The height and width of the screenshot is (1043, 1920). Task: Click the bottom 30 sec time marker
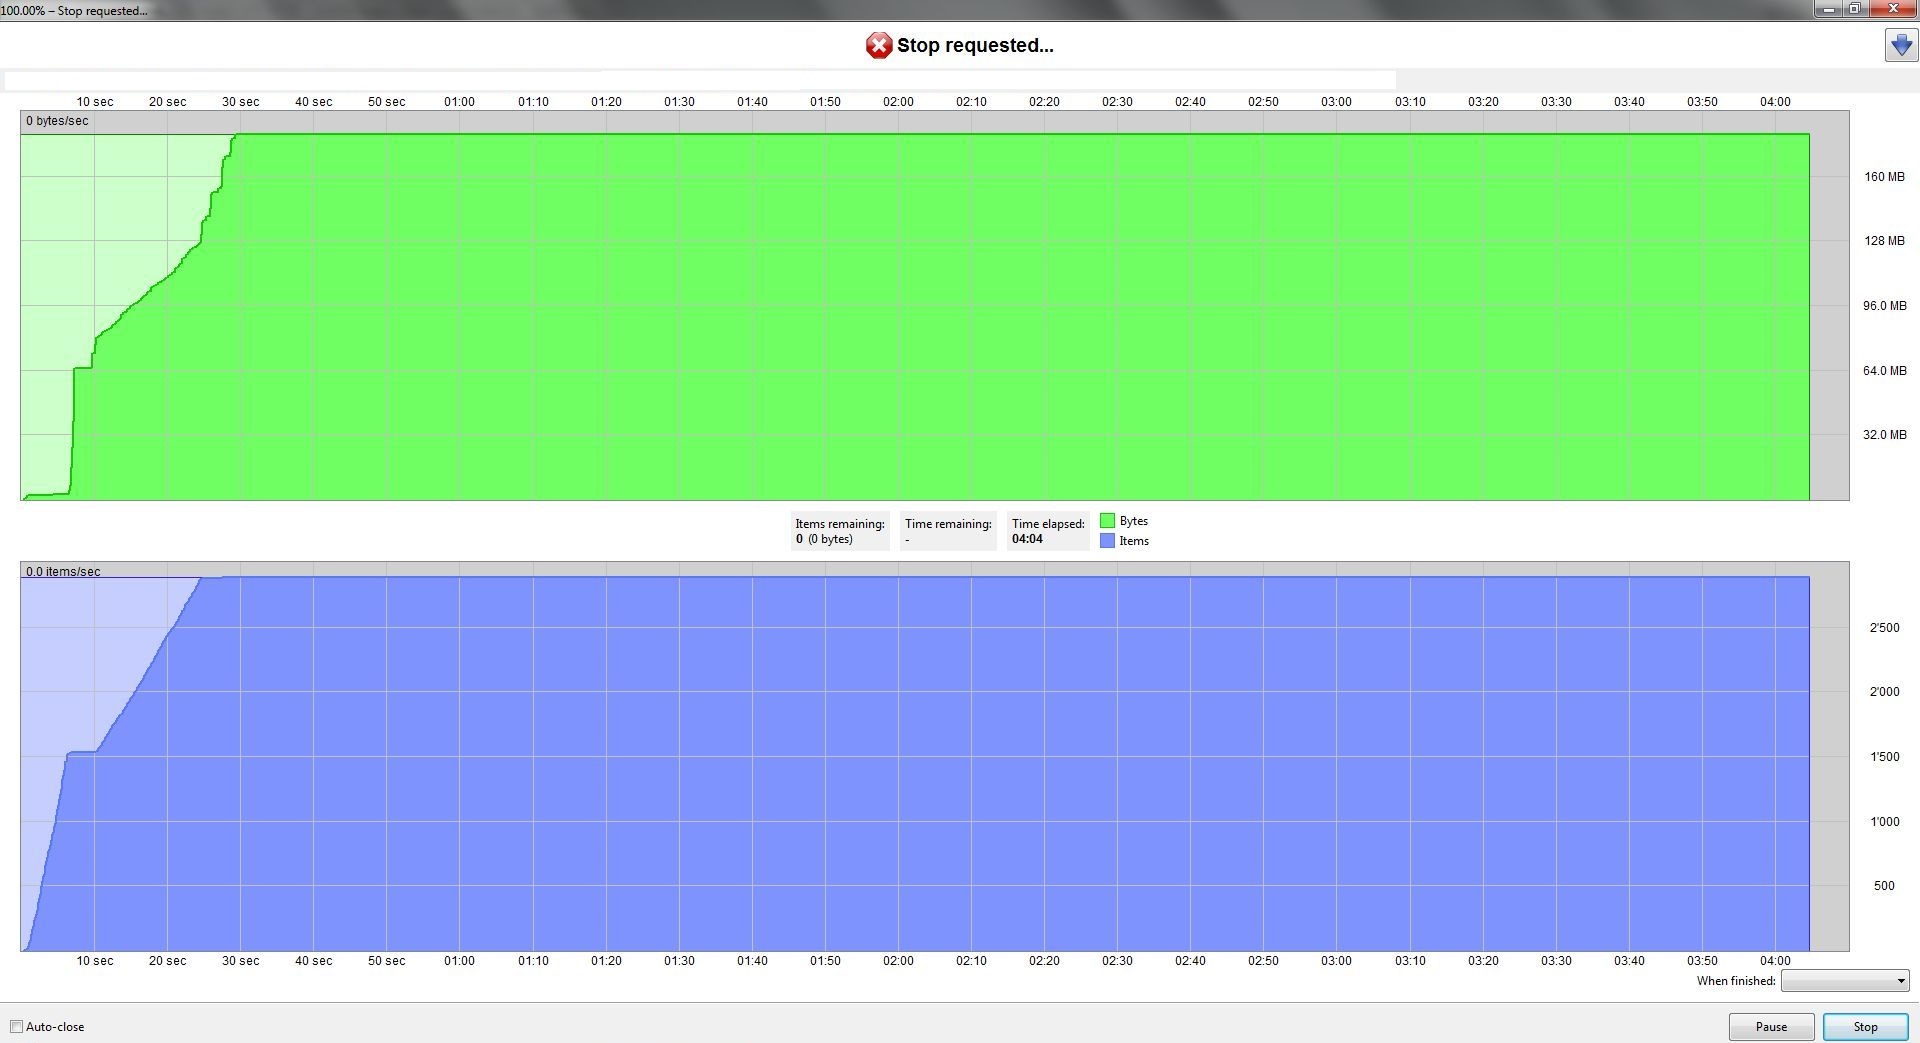click(240, 961)
